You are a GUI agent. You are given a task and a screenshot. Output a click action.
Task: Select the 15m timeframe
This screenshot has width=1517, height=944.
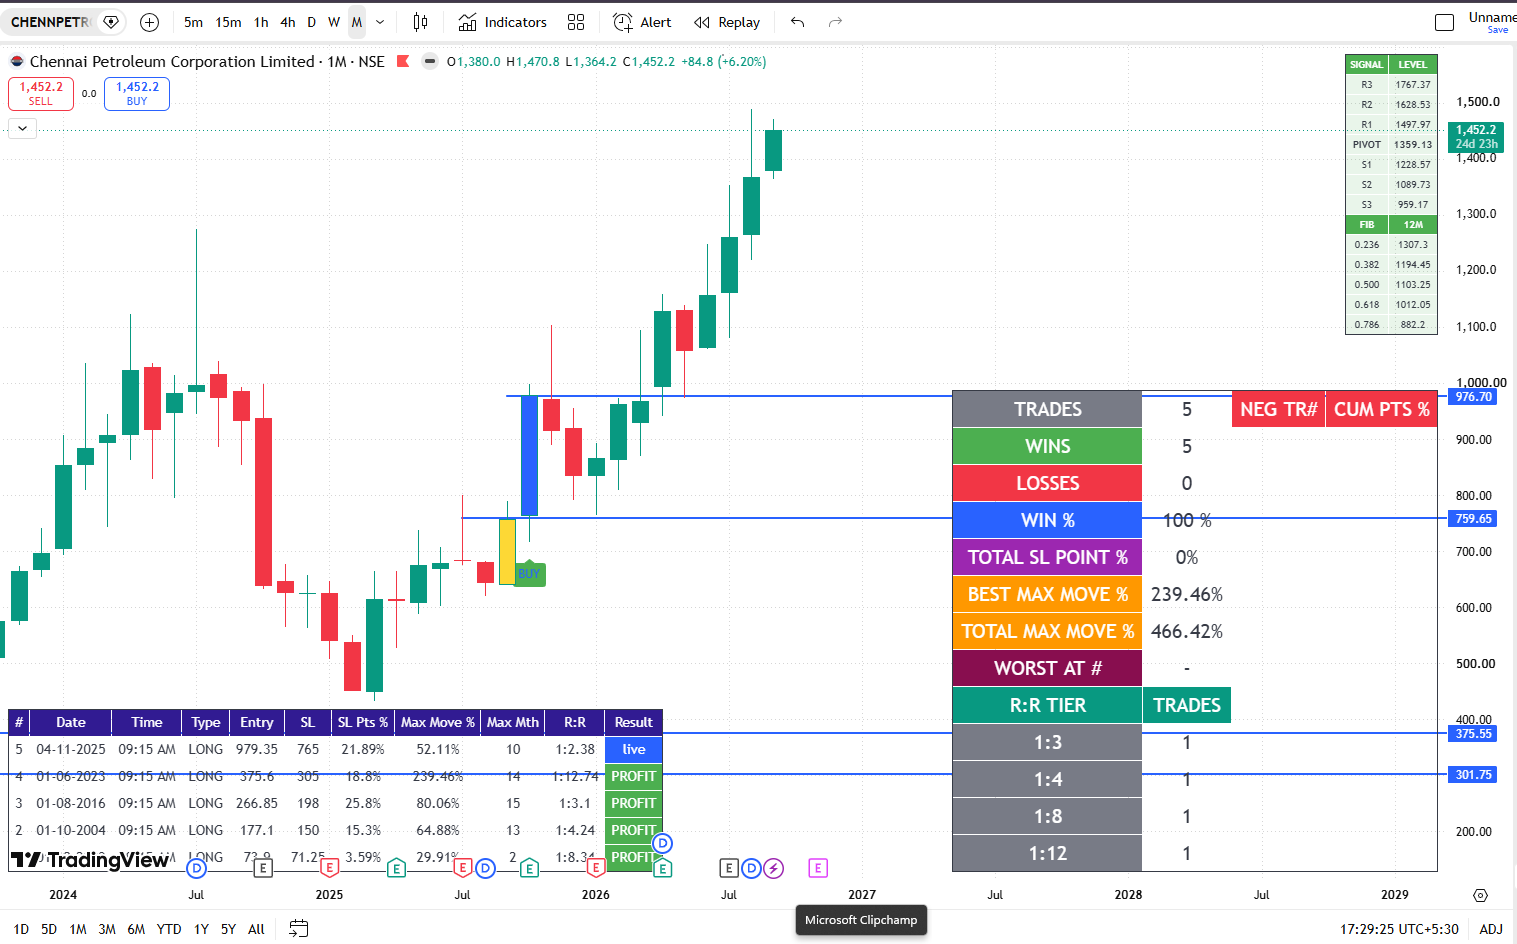tap(228, 22)
